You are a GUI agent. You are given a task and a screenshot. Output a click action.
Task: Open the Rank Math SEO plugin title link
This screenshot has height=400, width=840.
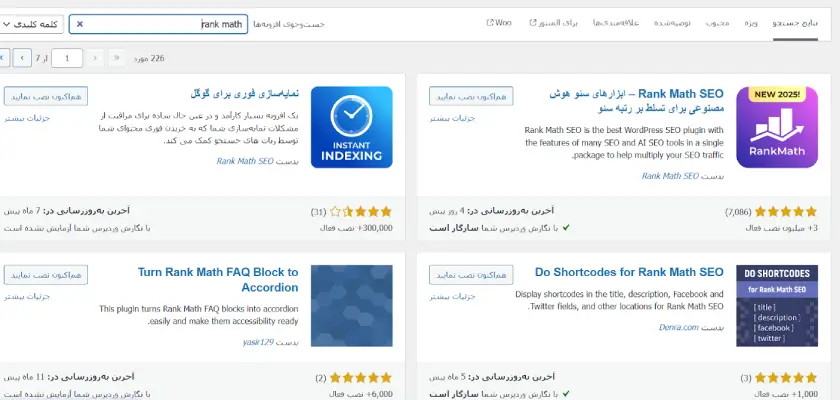(636, 101)
